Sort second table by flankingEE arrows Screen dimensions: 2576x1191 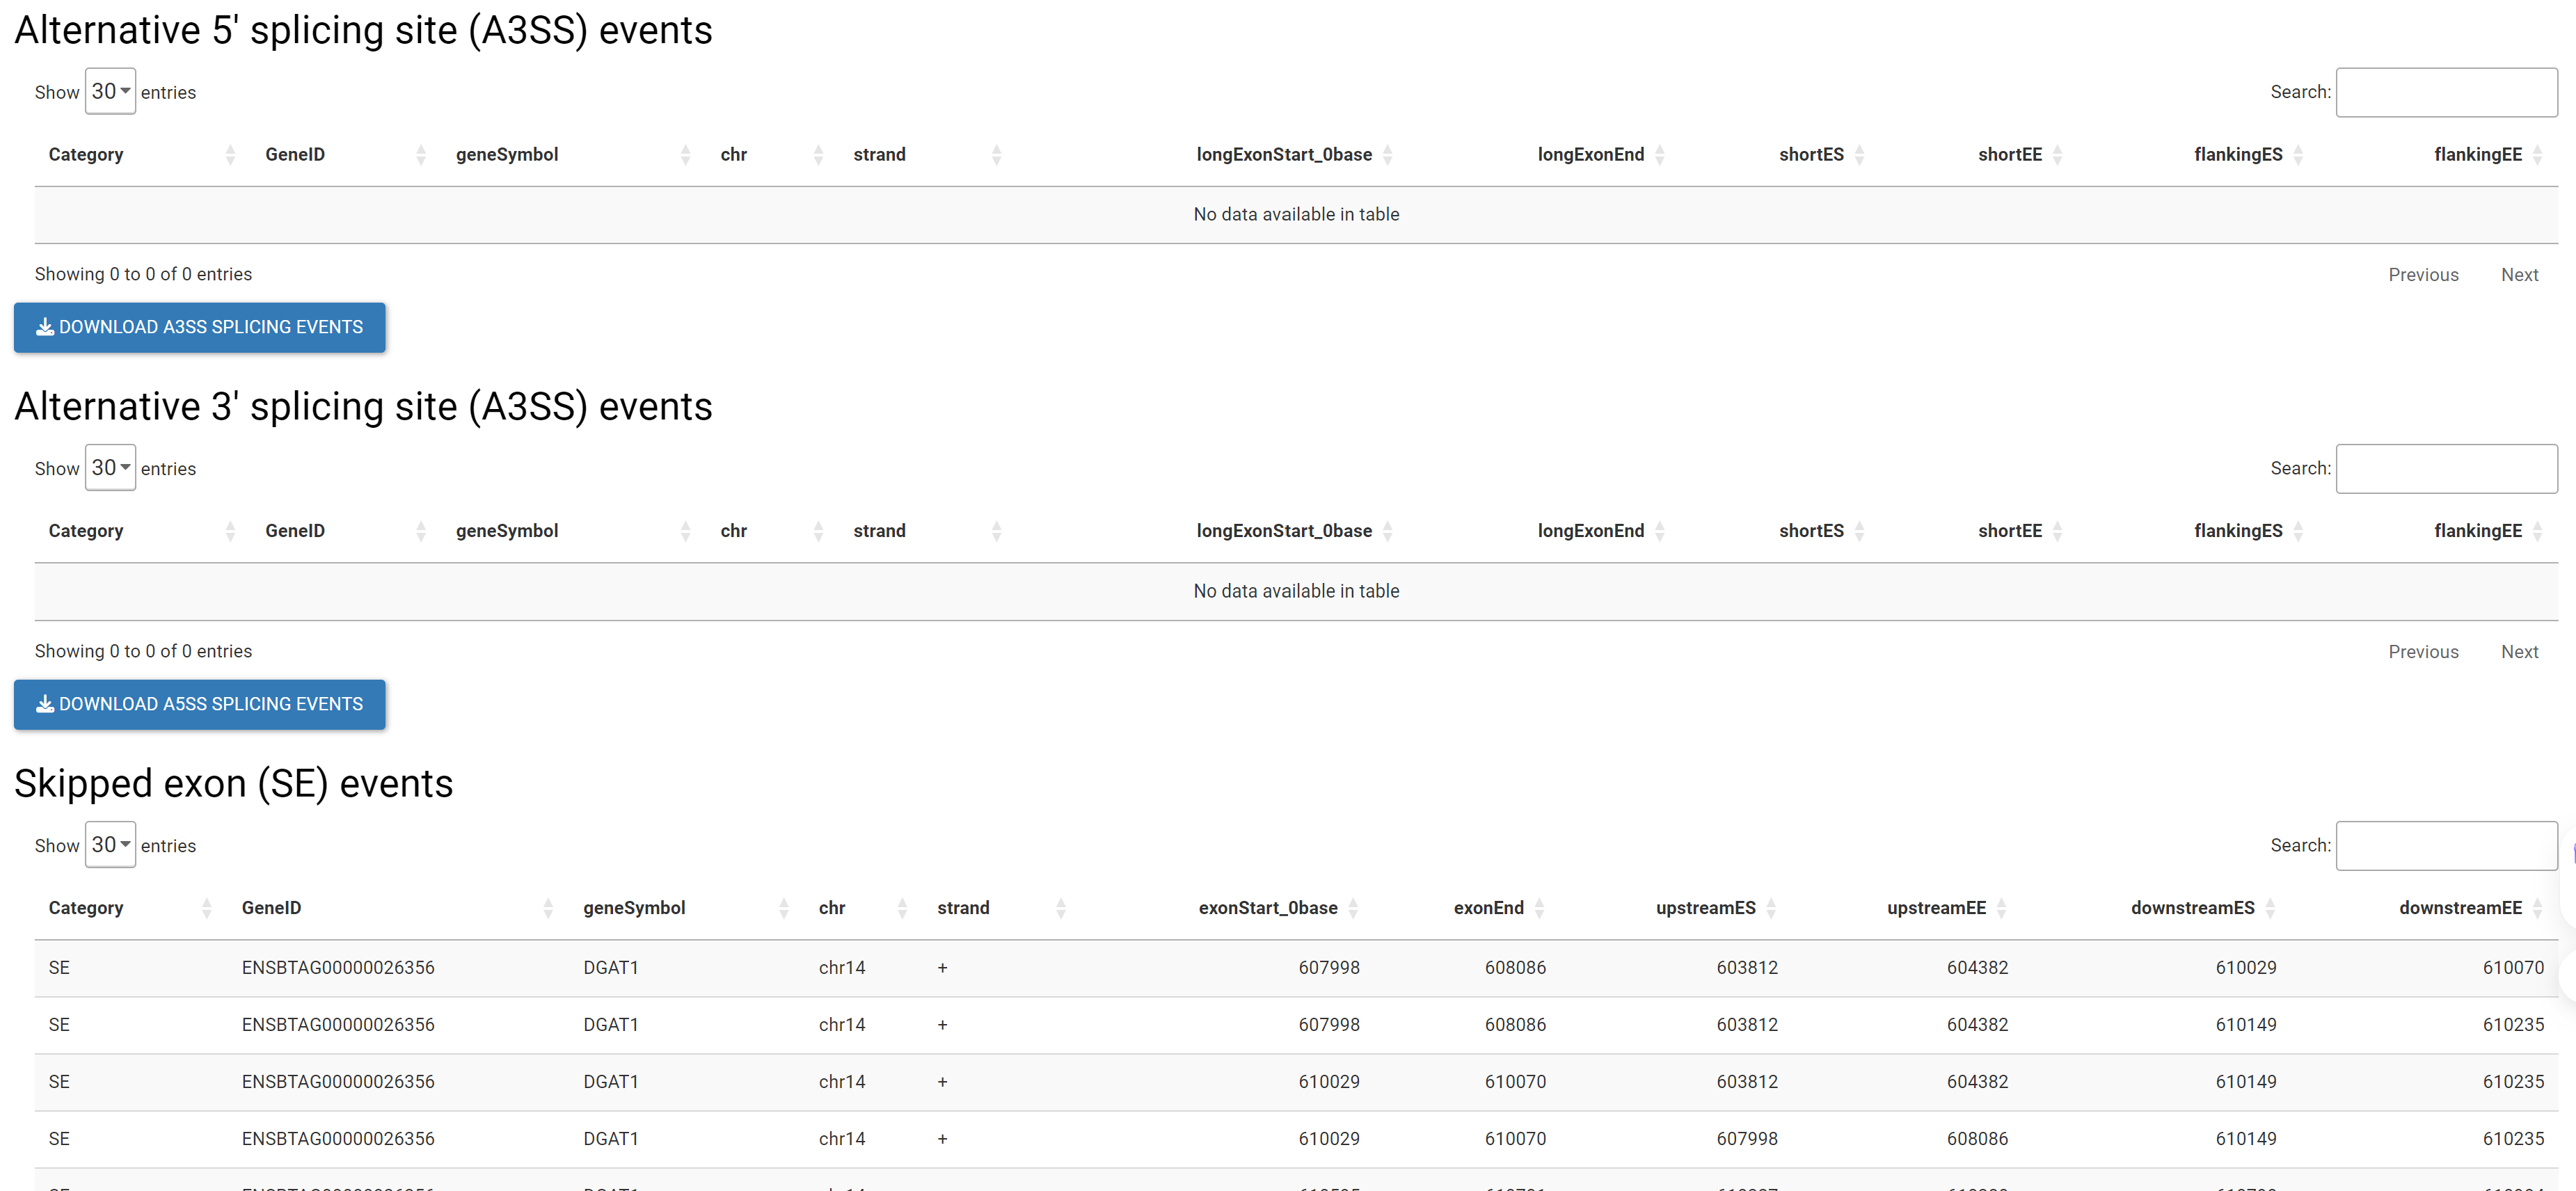(x=2537, y=531)
